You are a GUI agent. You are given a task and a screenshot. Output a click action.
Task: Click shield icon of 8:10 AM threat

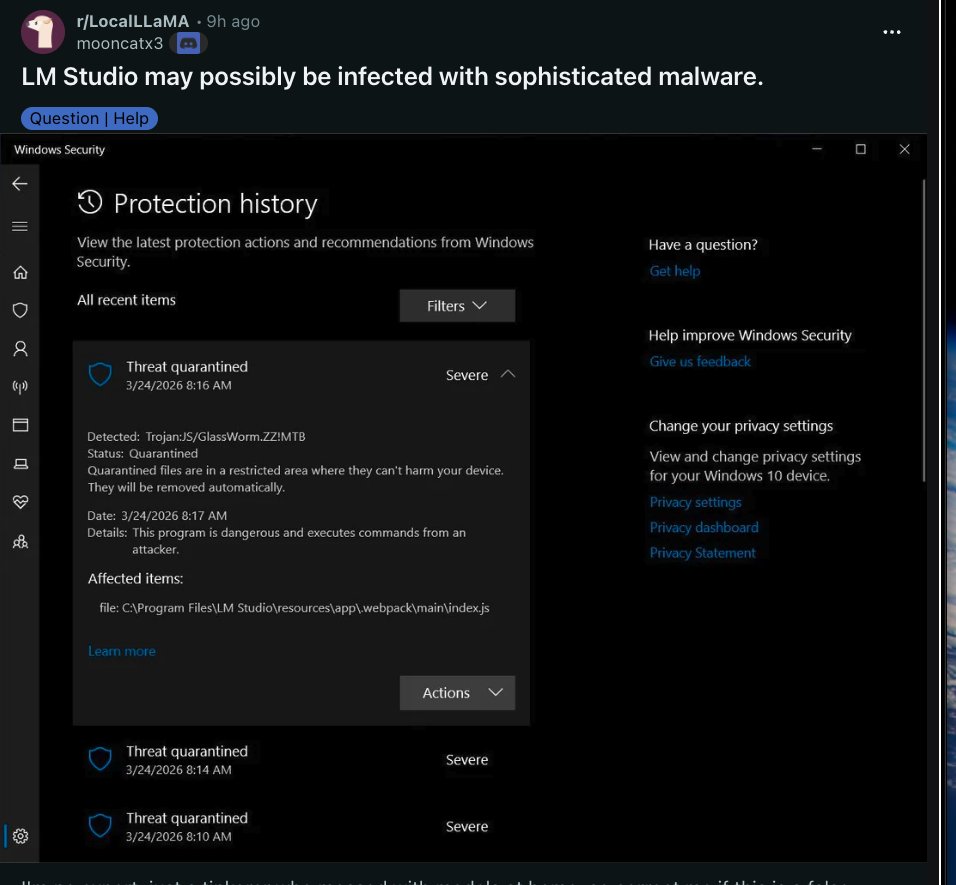tap(100, 826)
